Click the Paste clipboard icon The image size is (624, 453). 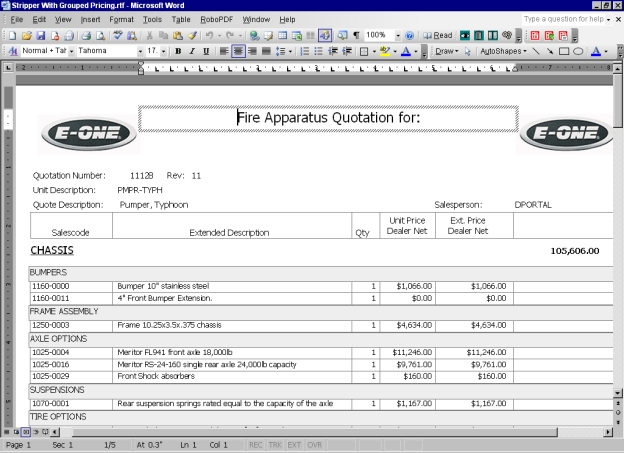178,36
